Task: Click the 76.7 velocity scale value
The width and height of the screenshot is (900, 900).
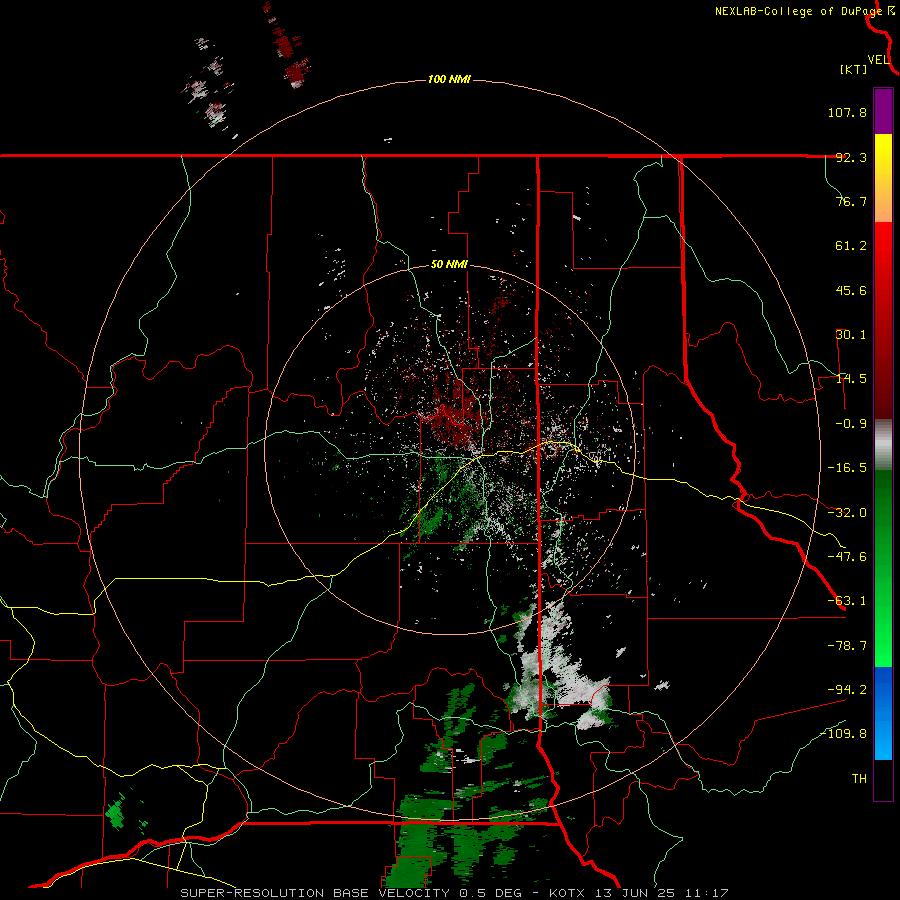Action: point(851,201)
